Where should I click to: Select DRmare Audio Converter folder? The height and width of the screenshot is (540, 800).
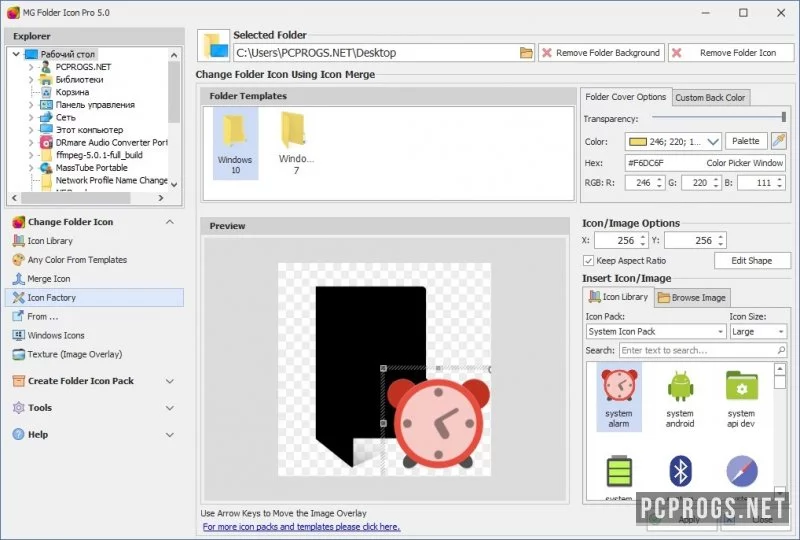(x=111, y=142)
